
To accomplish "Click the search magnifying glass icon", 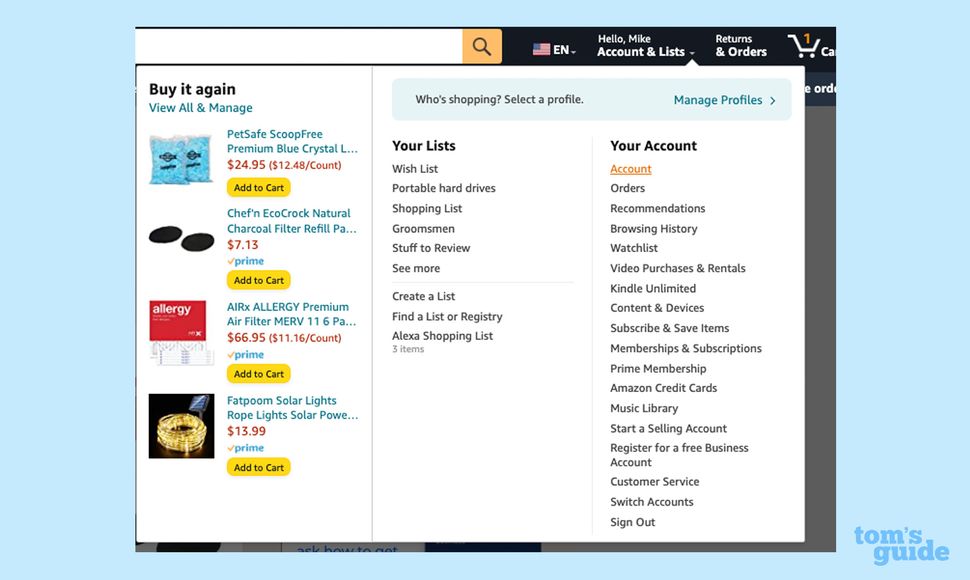I will (481, 45).
